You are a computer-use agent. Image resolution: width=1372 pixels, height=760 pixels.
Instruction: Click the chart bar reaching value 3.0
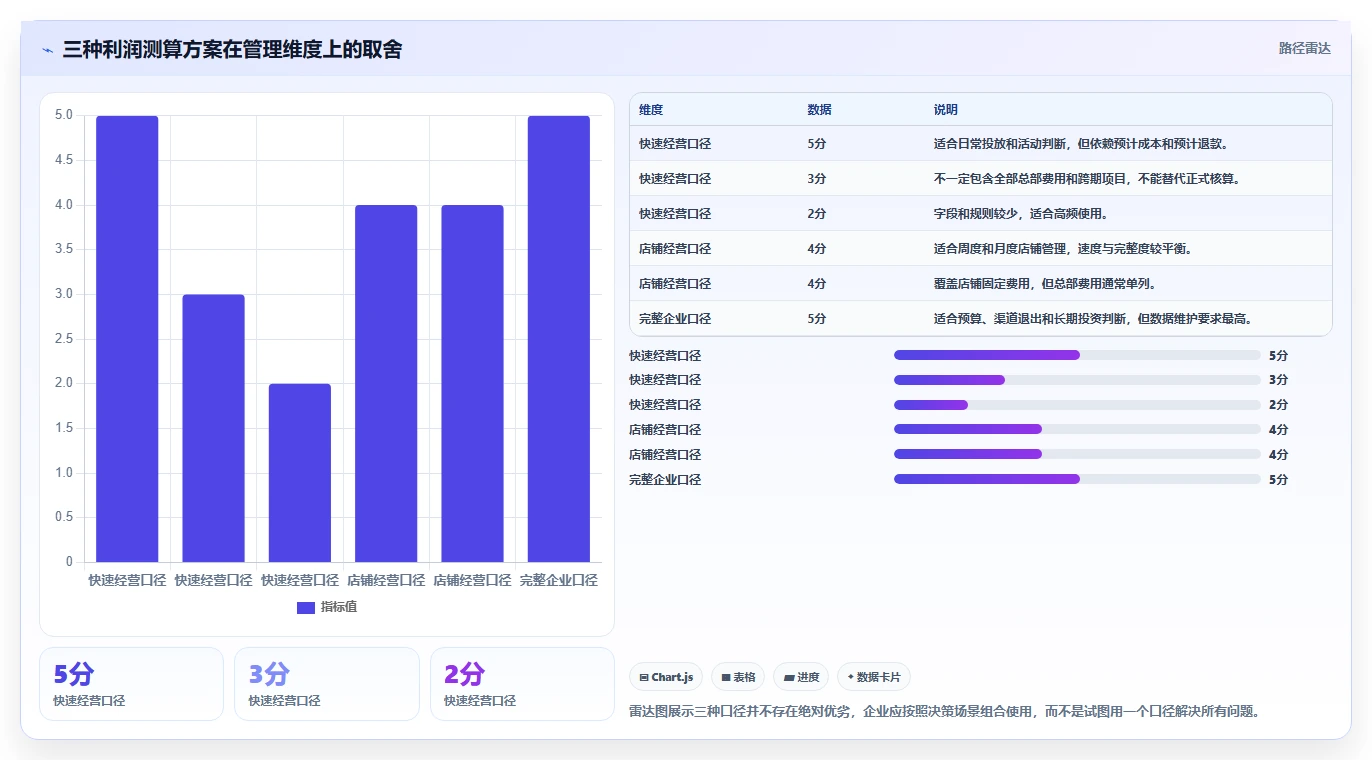tap(213, 428)
